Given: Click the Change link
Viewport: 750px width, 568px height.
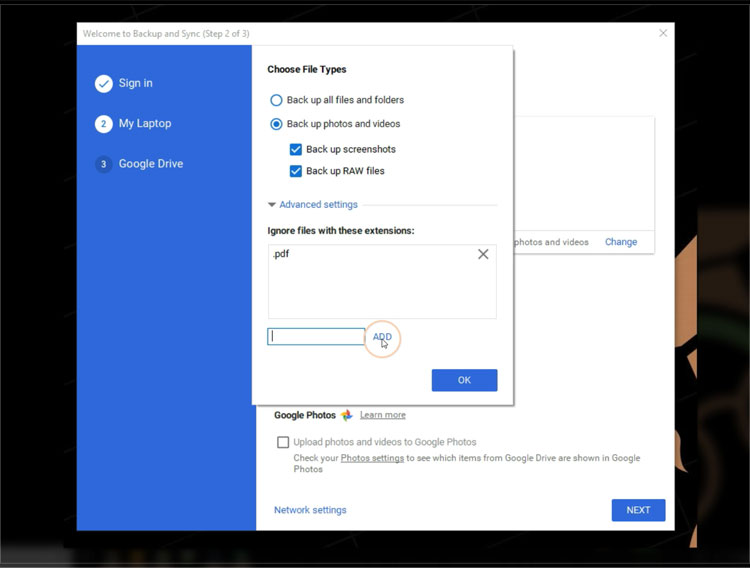Looking at the screenshot, I should pos(621,242).
